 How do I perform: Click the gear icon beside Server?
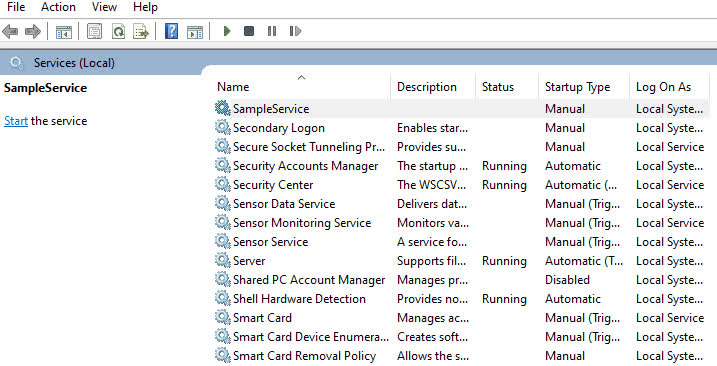(x=223, y=260)
